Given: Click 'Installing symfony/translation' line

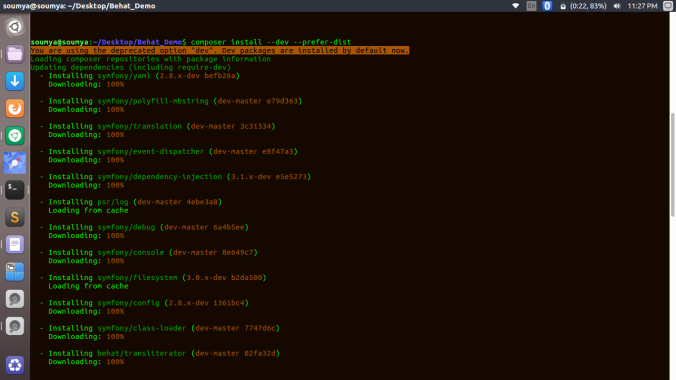Looking at the screenshot, I should (x=157, y=126).
